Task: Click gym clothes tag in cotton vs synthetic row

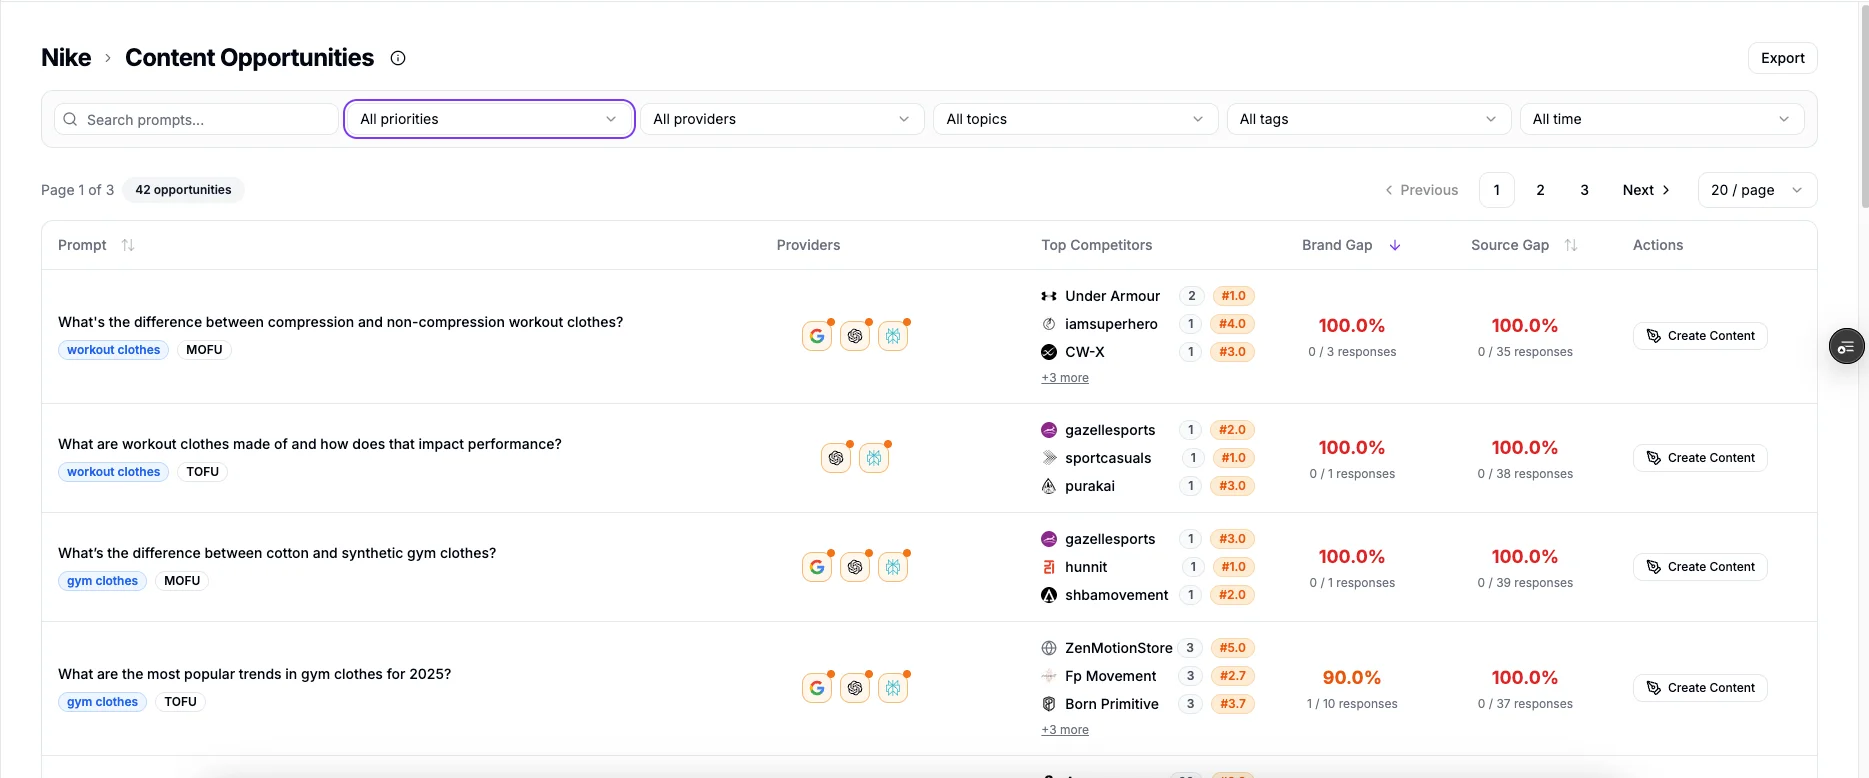Action: 102,581
